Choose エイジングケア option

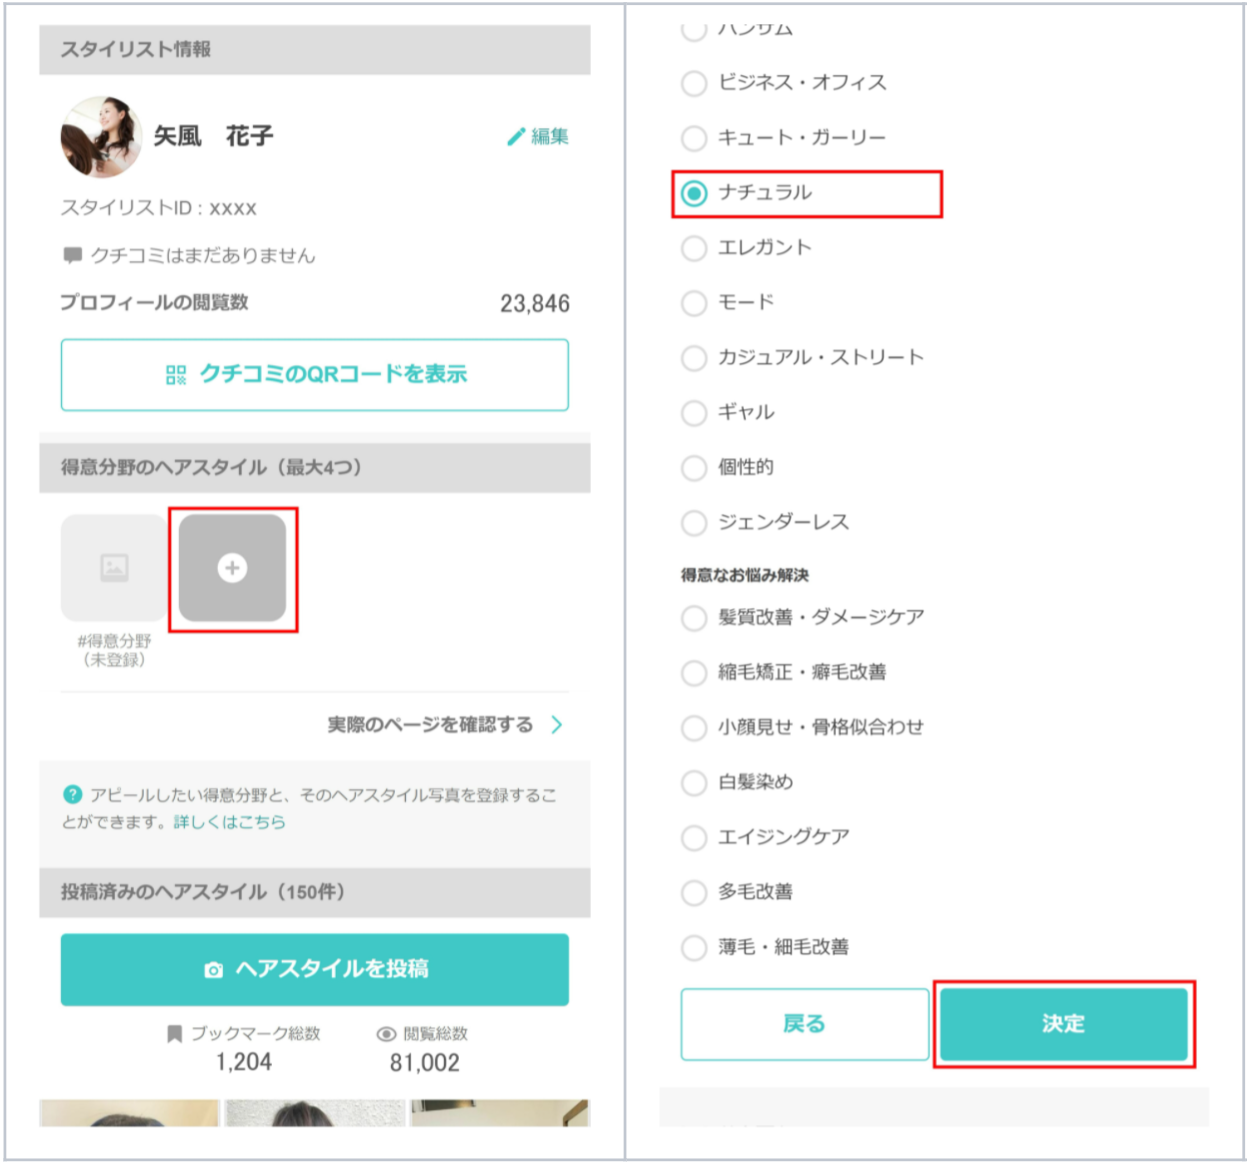coord(693,838)
